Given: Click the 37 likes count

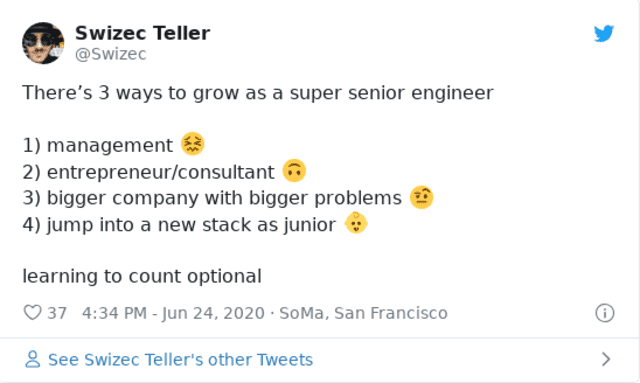Looking at the screenshot, I should (x=57, y=313).
